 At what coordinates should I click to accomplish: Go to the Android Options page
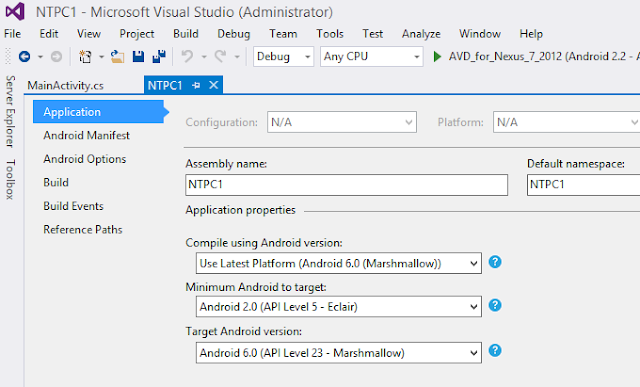85,159
